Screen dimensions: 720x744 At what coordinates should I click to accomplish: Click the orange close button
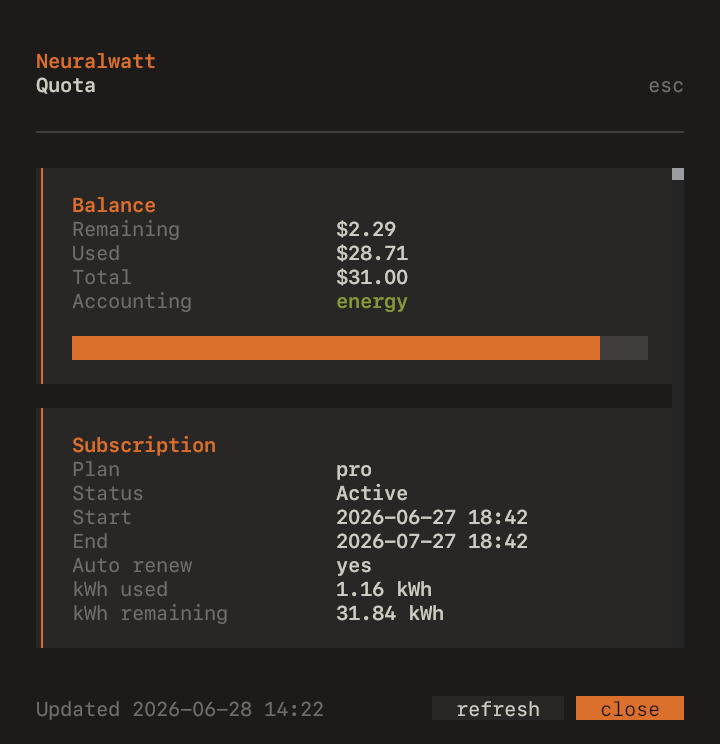pyautogui.click(x=630, y=708)
